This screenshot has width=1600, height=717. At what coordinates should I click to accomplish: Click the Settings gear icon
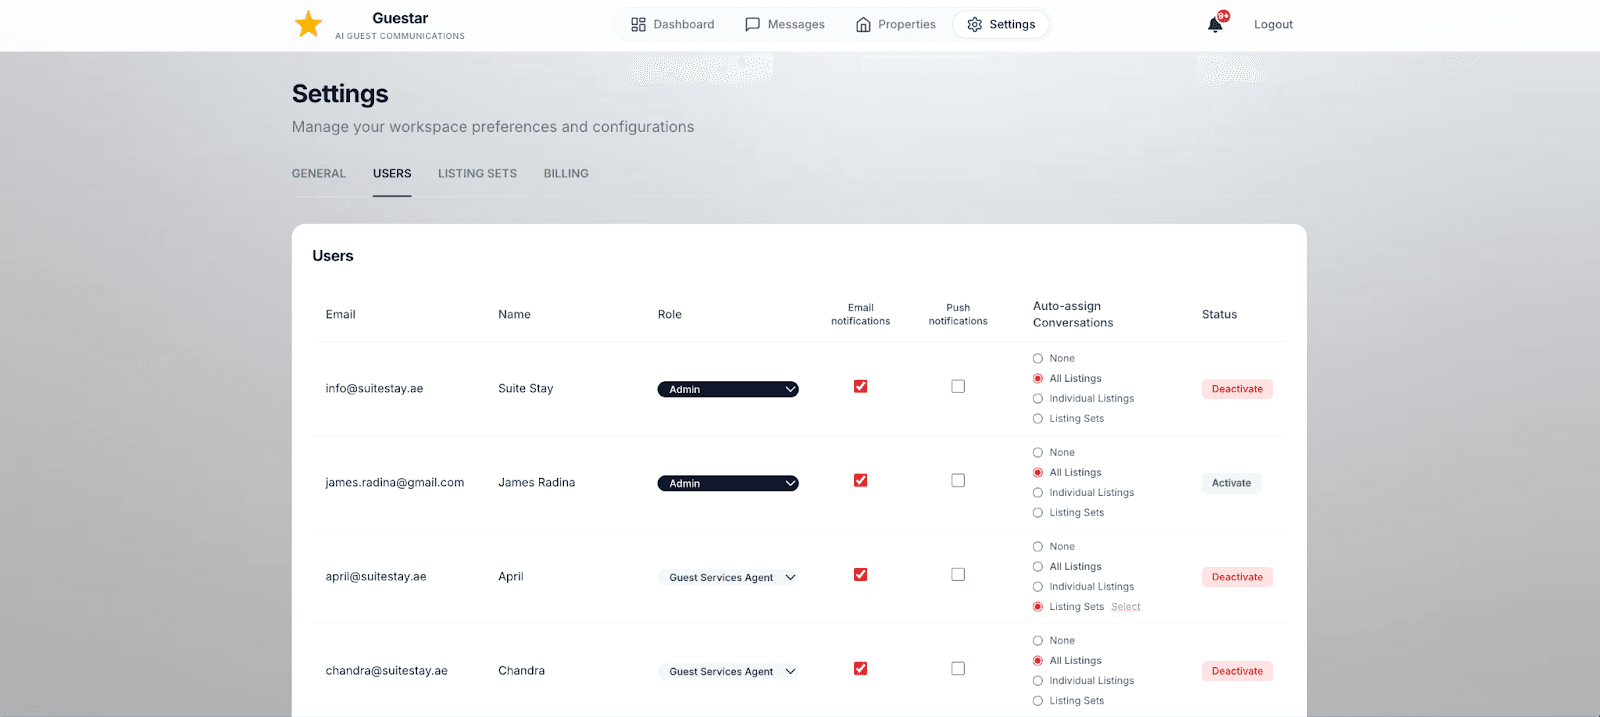click(x=974, y=25)
